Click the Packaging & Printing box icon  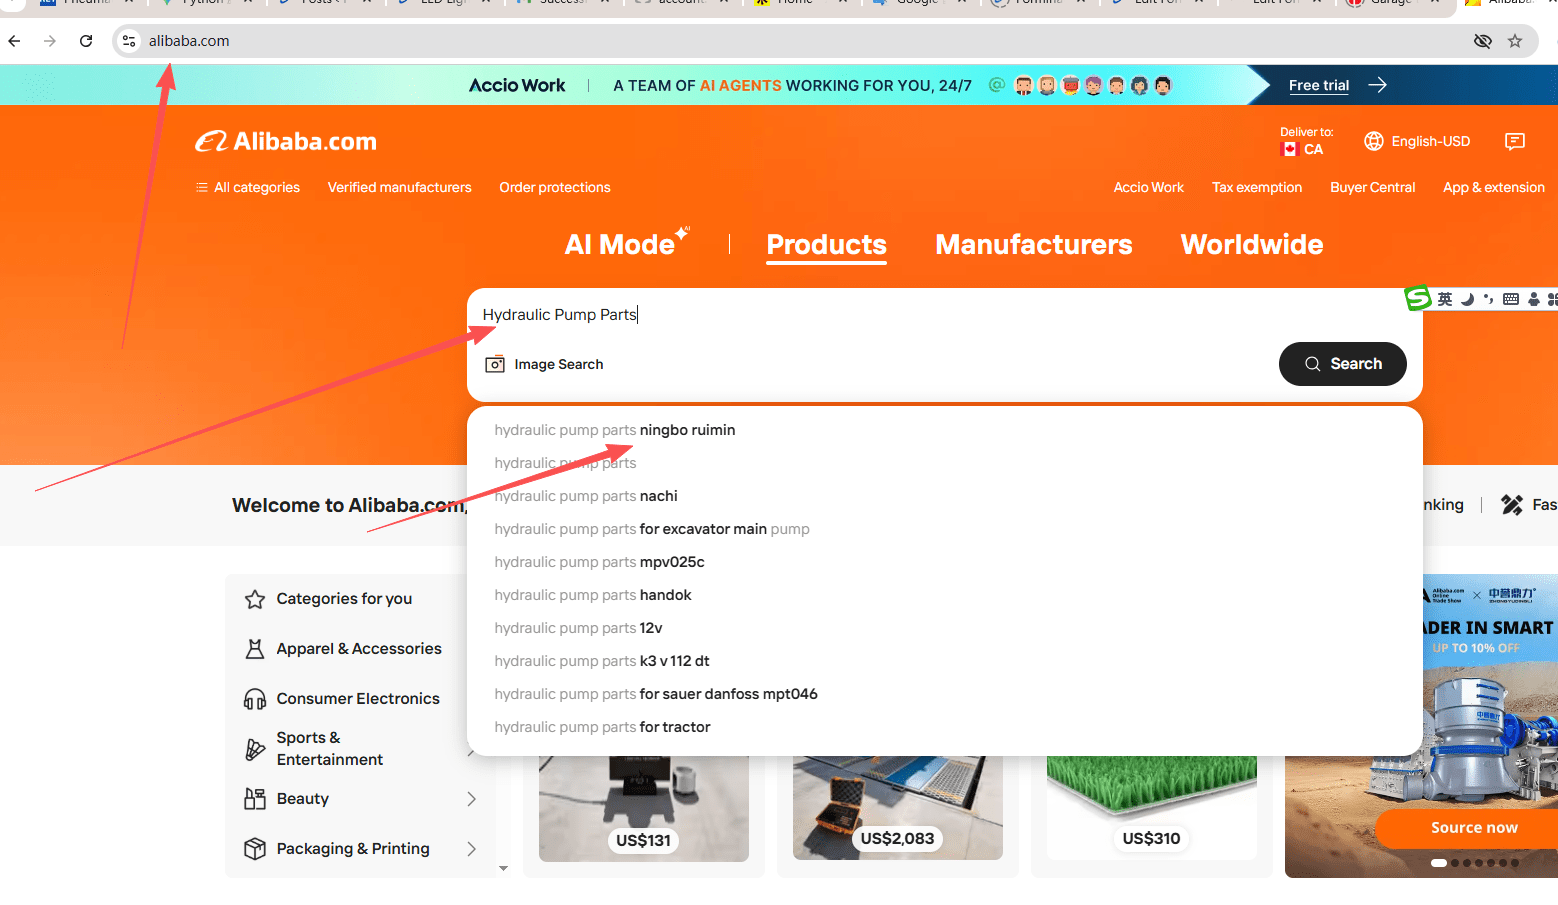[x=255, y=849]
